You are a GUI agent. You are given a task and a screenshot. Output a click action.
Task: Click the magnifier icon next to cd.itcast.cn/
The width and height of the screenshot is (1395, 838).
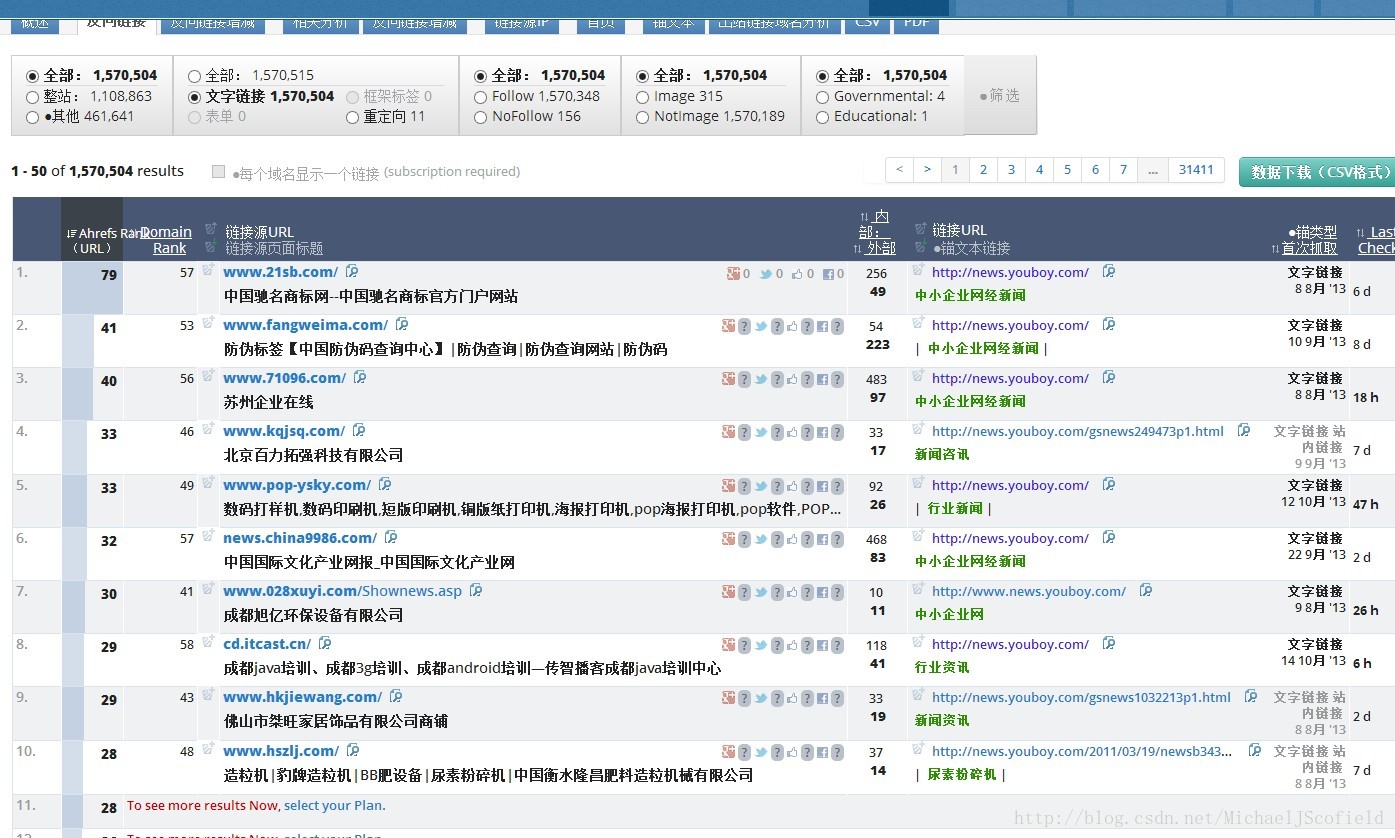pos(324,644)
